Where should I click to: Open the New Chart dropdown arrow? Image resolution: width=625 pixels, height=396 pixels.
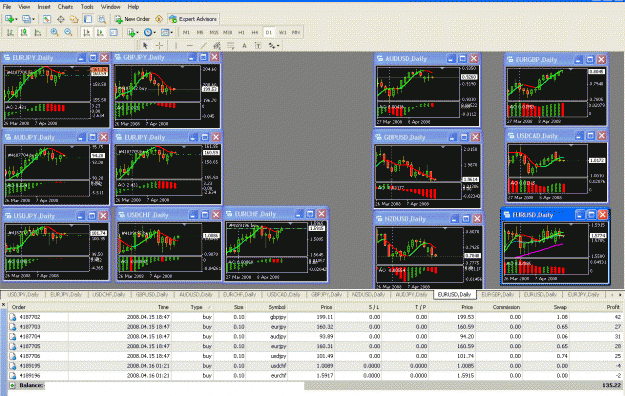tap(16, 19)
